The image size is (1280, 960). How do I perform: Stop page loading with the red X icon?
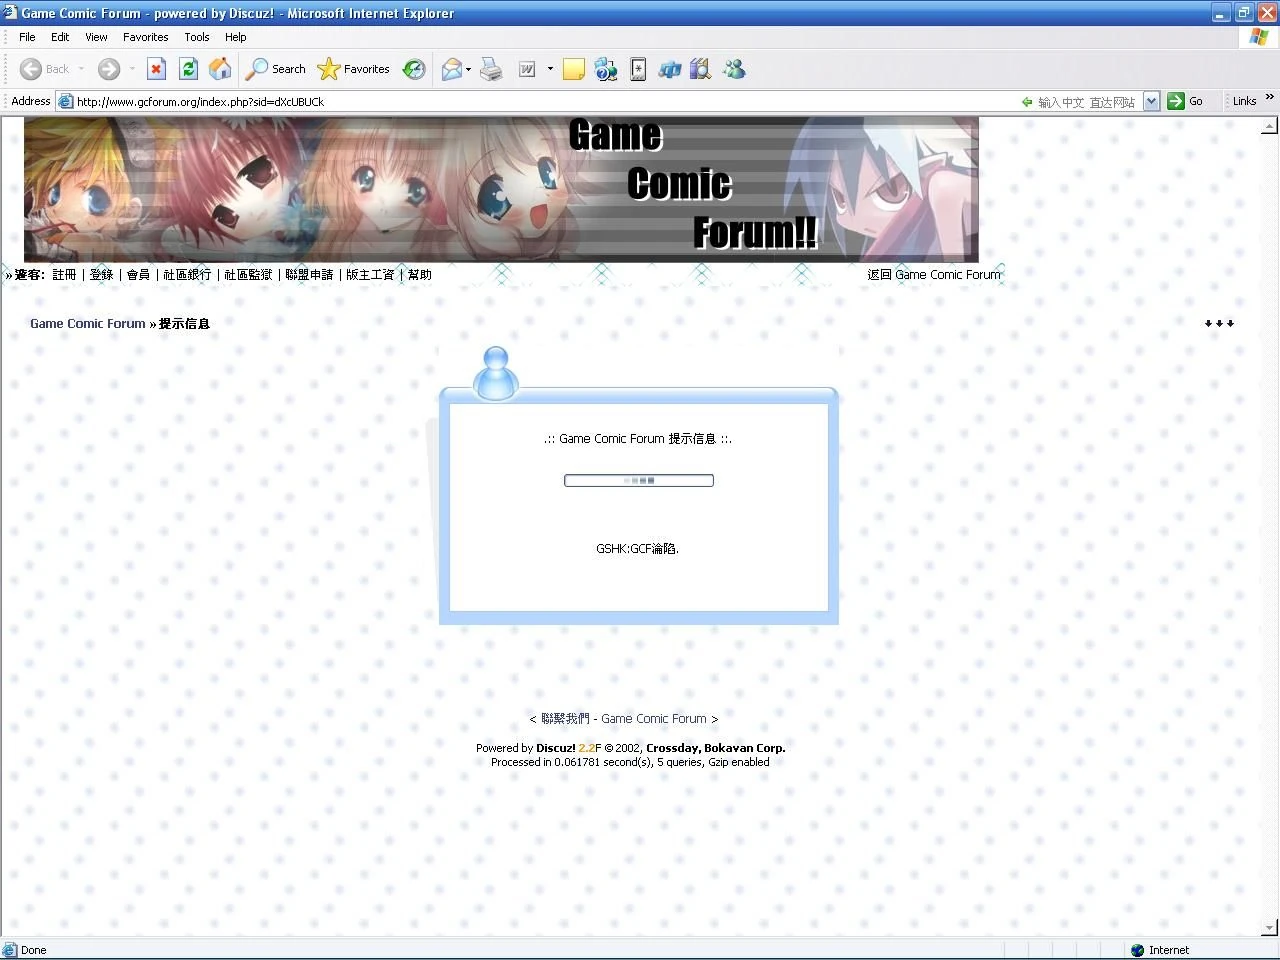click(156, 69)
